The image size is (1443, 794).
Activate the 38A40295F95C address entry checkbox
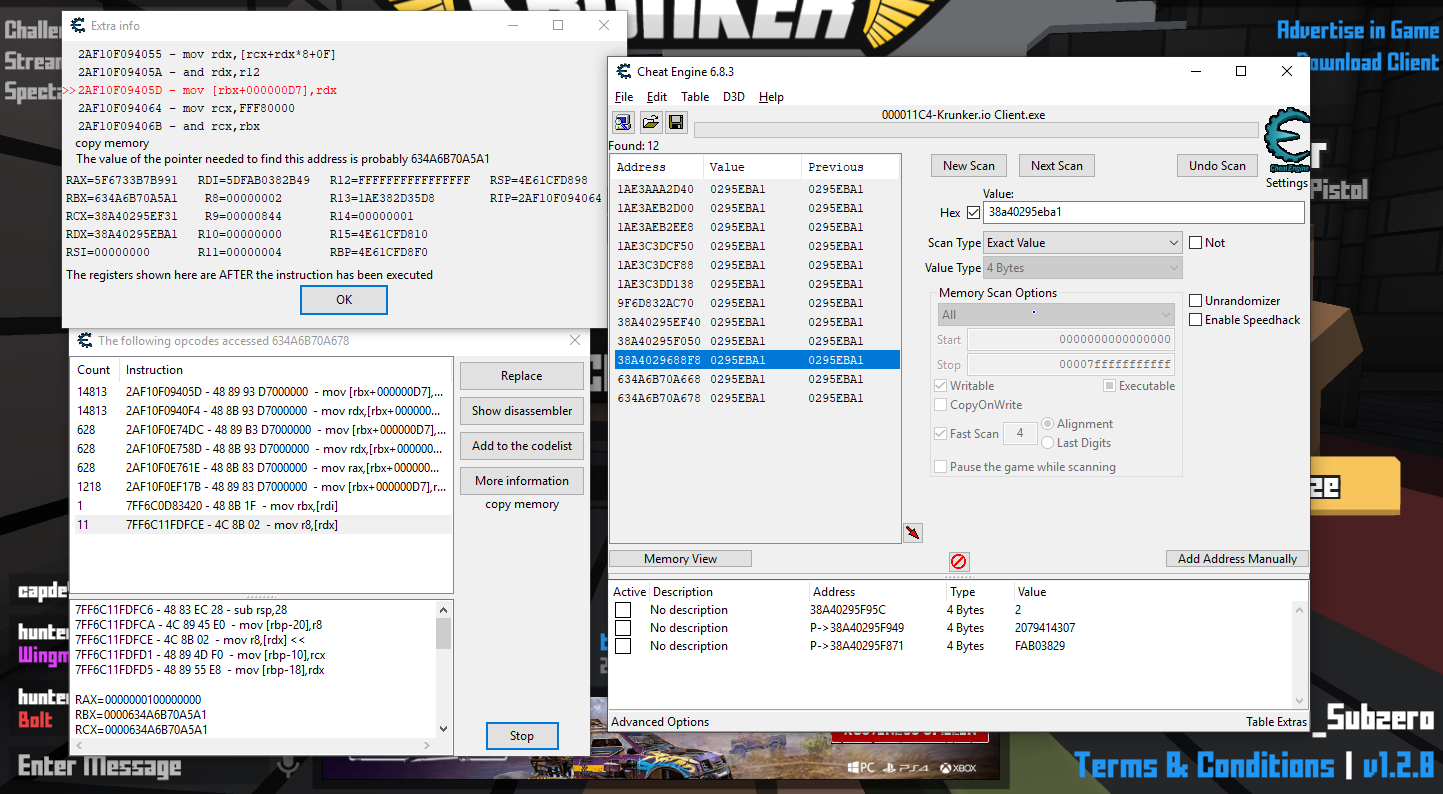[623, 610]
